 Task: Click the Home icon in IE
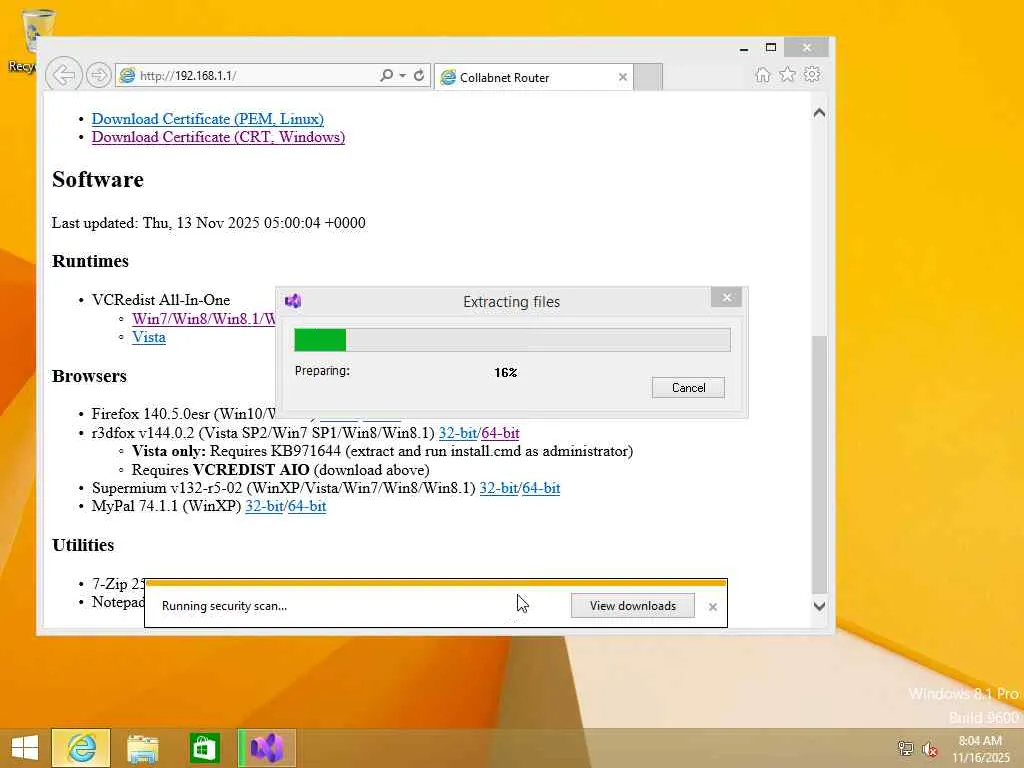763,74
